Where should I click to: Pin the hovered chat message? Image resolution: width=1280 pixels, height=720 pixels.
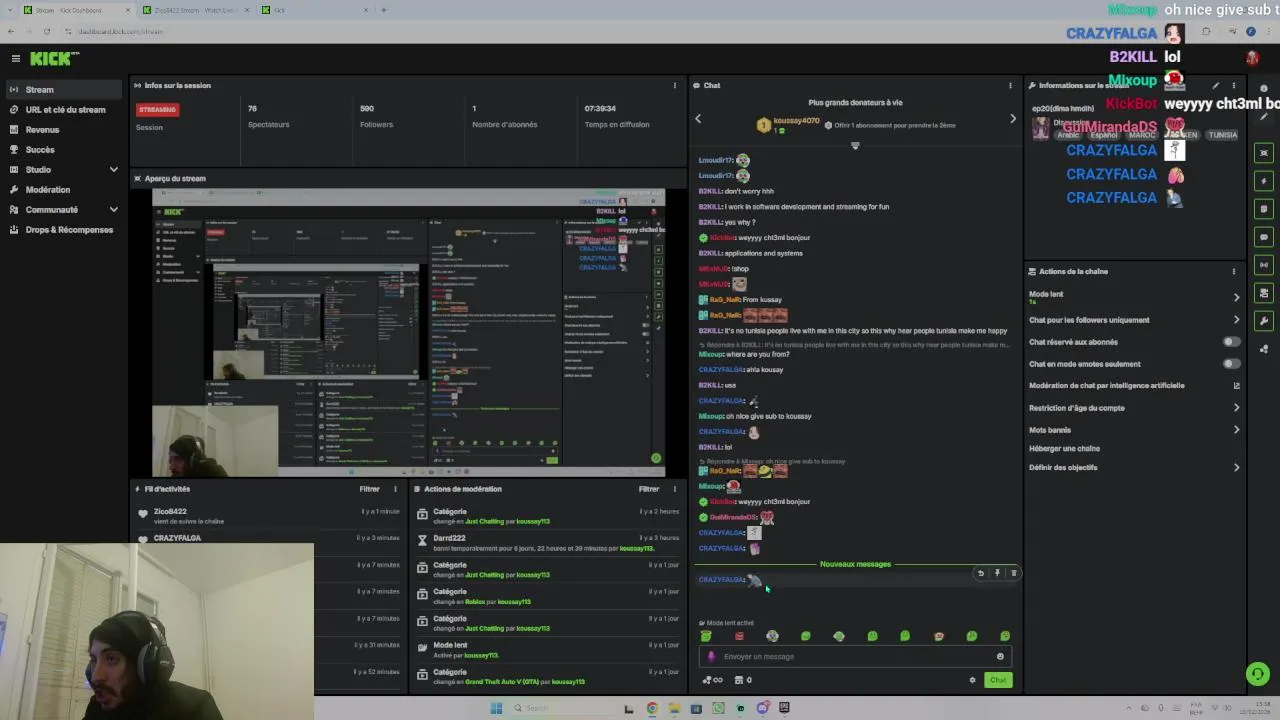click(x=997, y=573)
